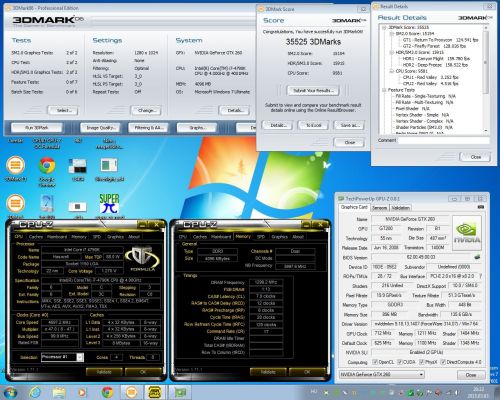Screen dimensions: 500x400
Task: Select the CPU-Z taskbar icon
Action: point(154,392)
